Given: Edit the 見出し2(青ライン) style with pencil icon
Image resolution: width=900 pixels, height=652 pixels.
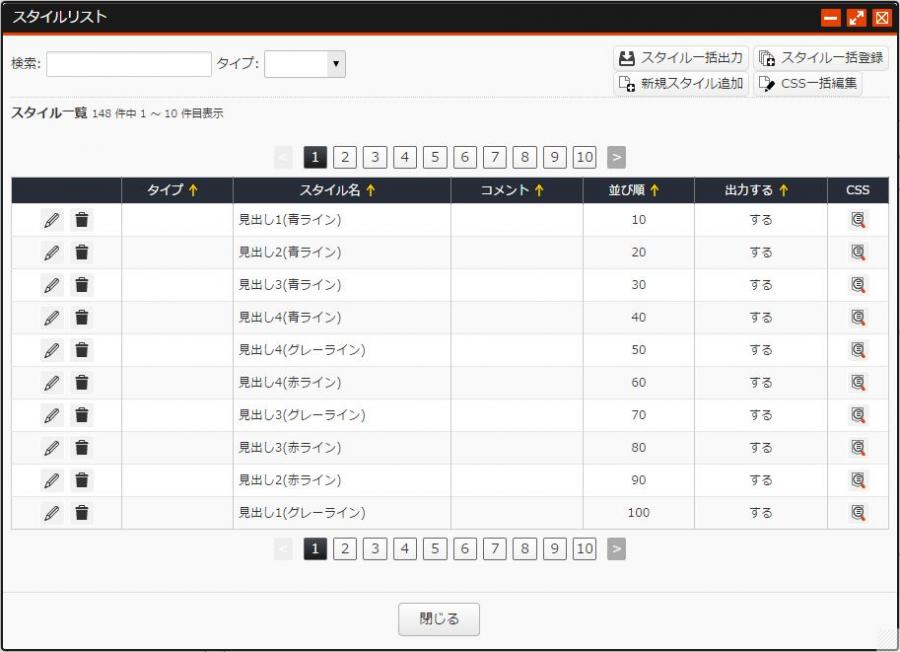Looking at the screenshot, I should (52, 253).
